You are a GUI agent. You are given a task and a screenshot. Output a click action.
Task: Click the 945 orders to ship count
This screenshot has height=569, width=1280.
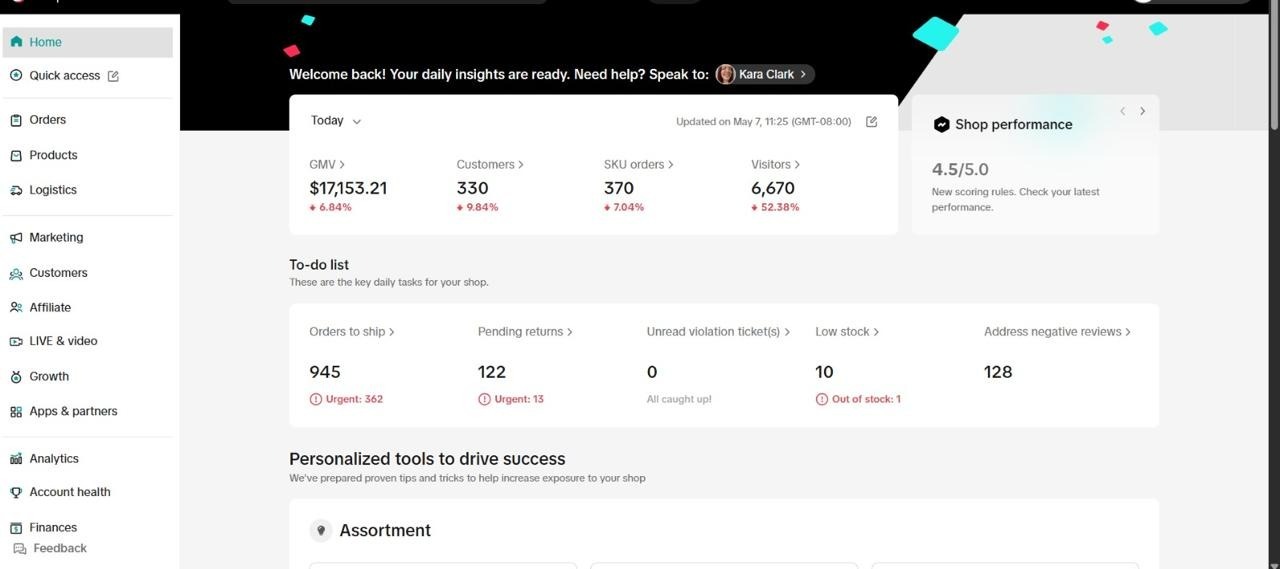click(x=325, y=372)
